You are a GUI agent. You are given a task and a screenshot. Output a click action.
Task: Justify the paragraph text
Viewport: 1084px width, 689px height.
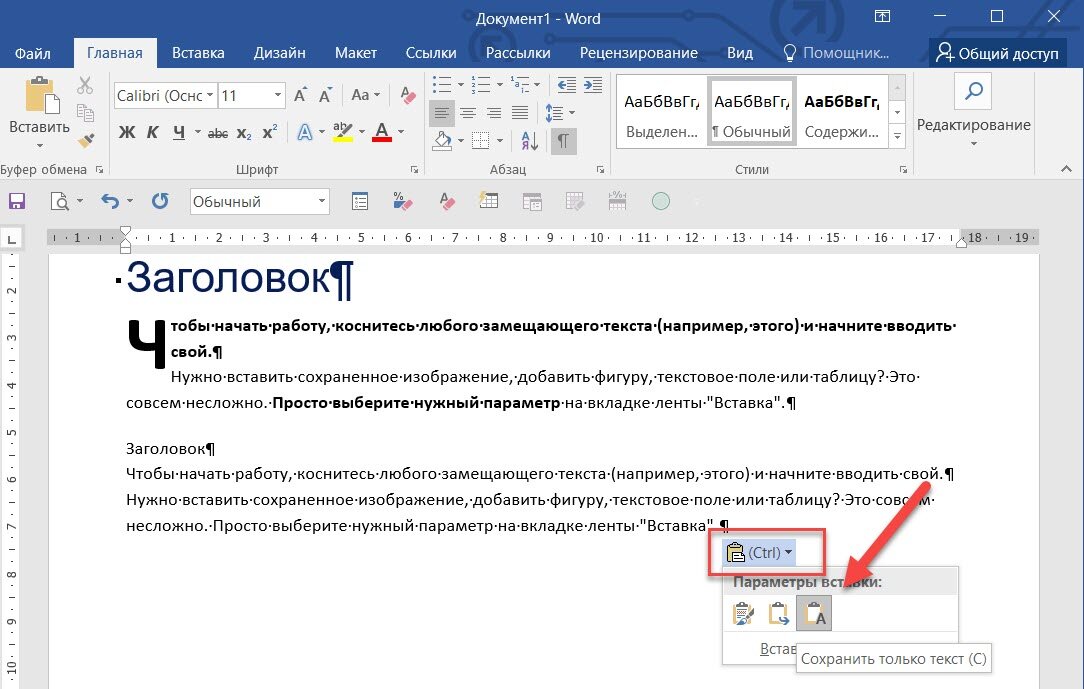520,113
